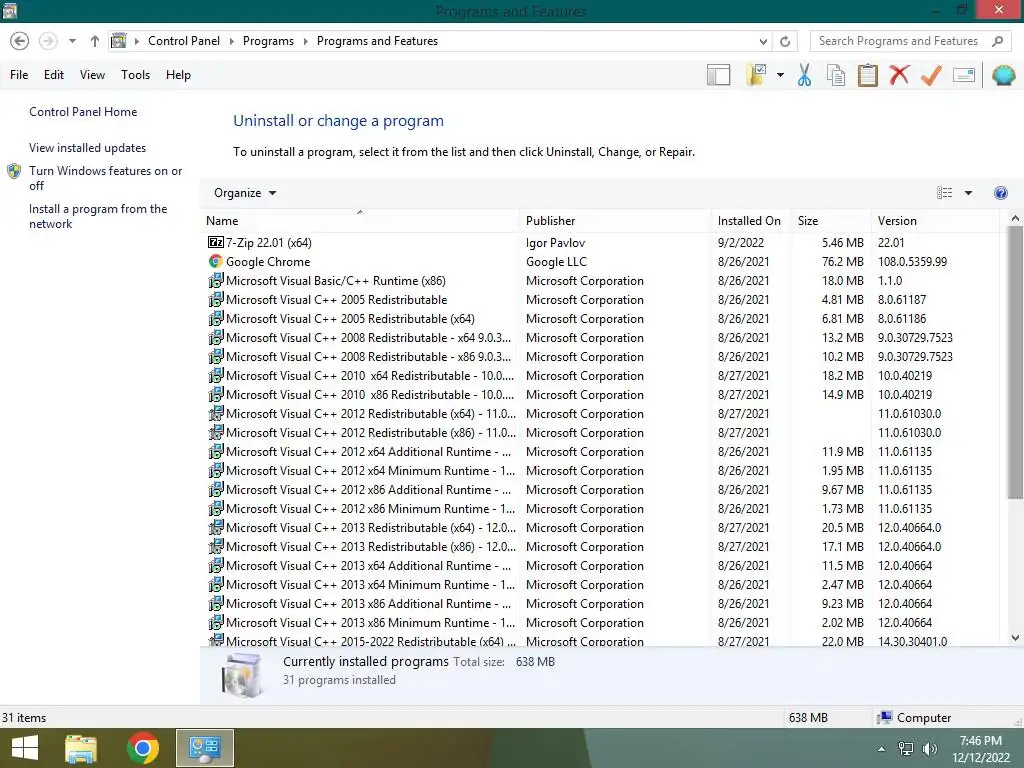Open File Explorer from the taskbar
The width and height of the screenshot is (1024, 768).
coord(81,748)
